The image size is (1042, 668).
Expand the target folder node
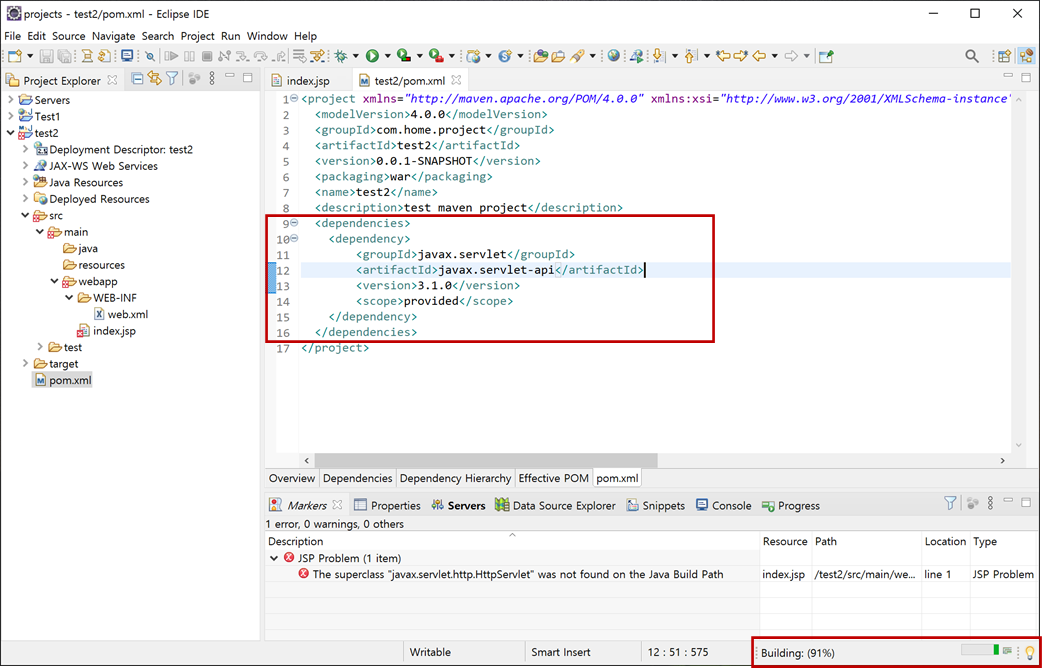pyautogui.click(x=25, y=364)
